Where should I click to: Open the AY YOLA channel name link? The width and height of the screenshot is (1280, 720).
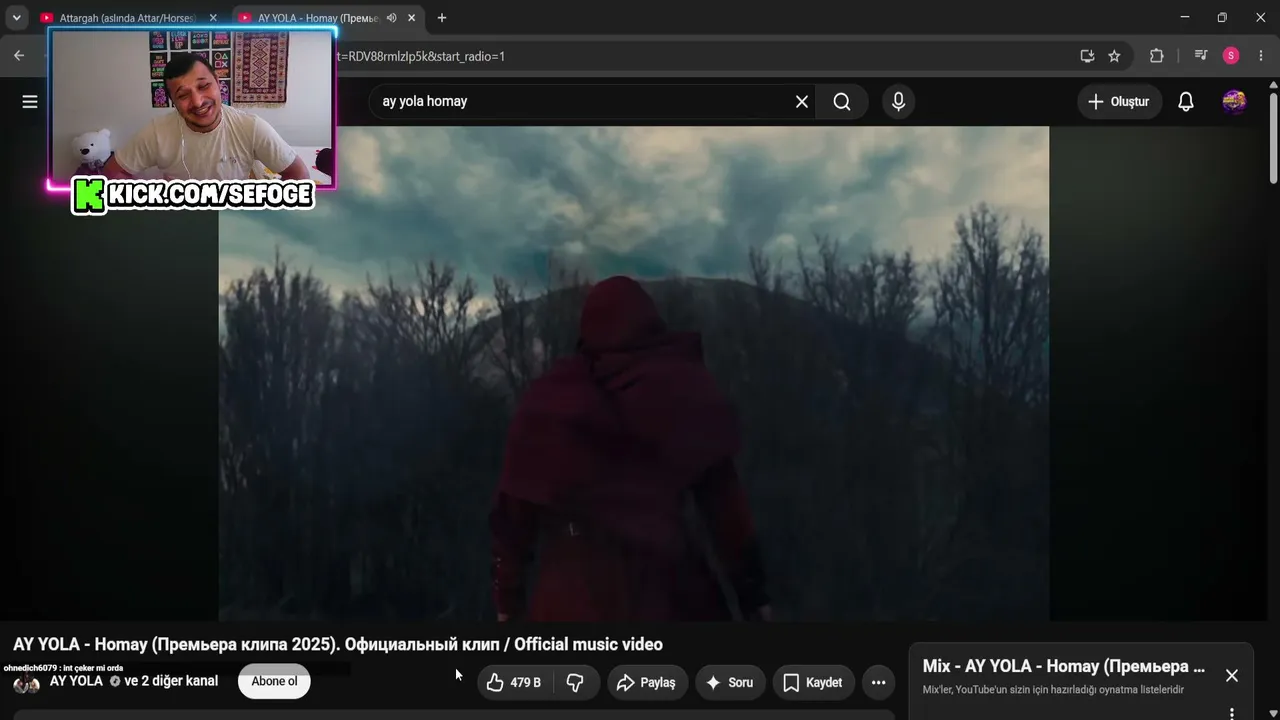[76, 681]
